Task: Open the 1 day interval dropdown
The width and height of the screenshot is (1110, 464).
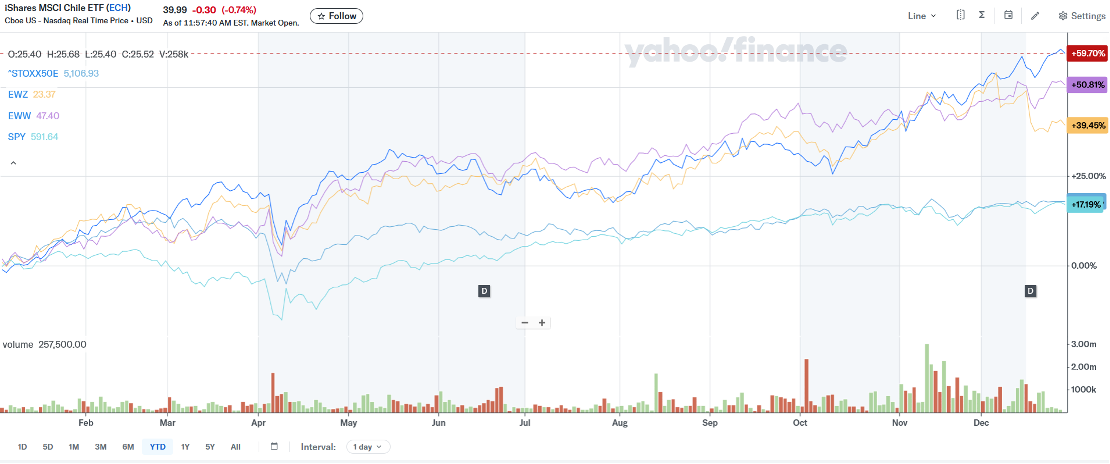Action: click(x=368, y=447)
